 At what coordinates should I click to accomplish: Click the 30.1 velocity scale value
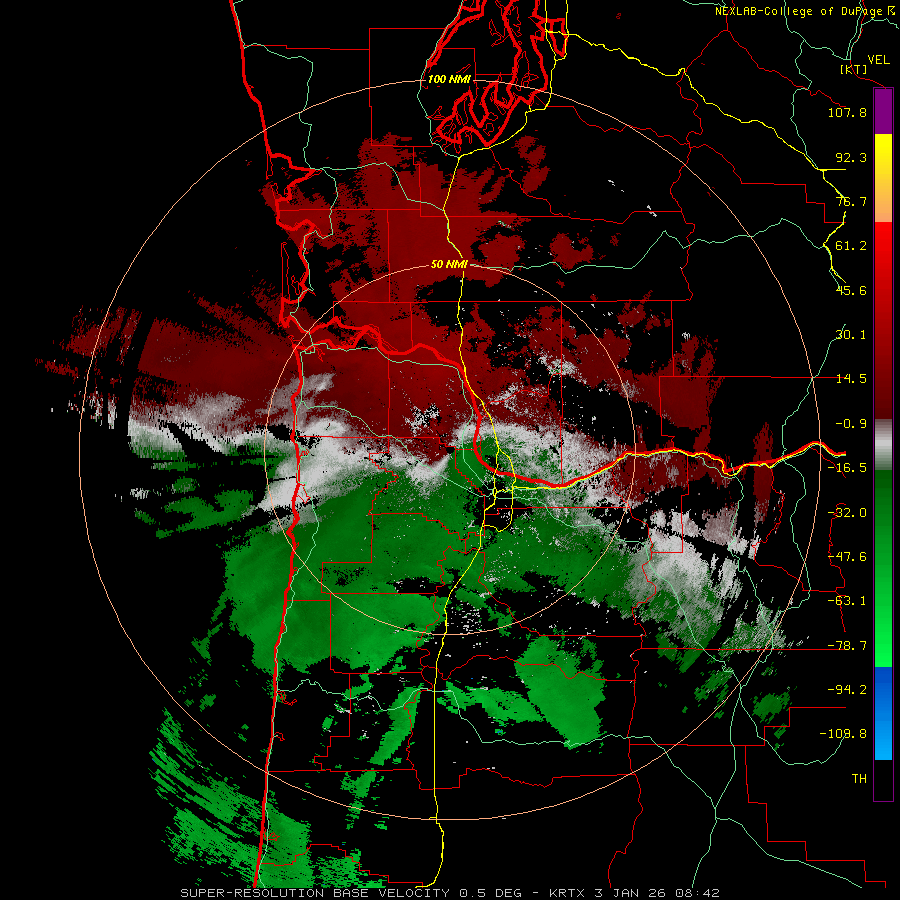pos(851,335)
